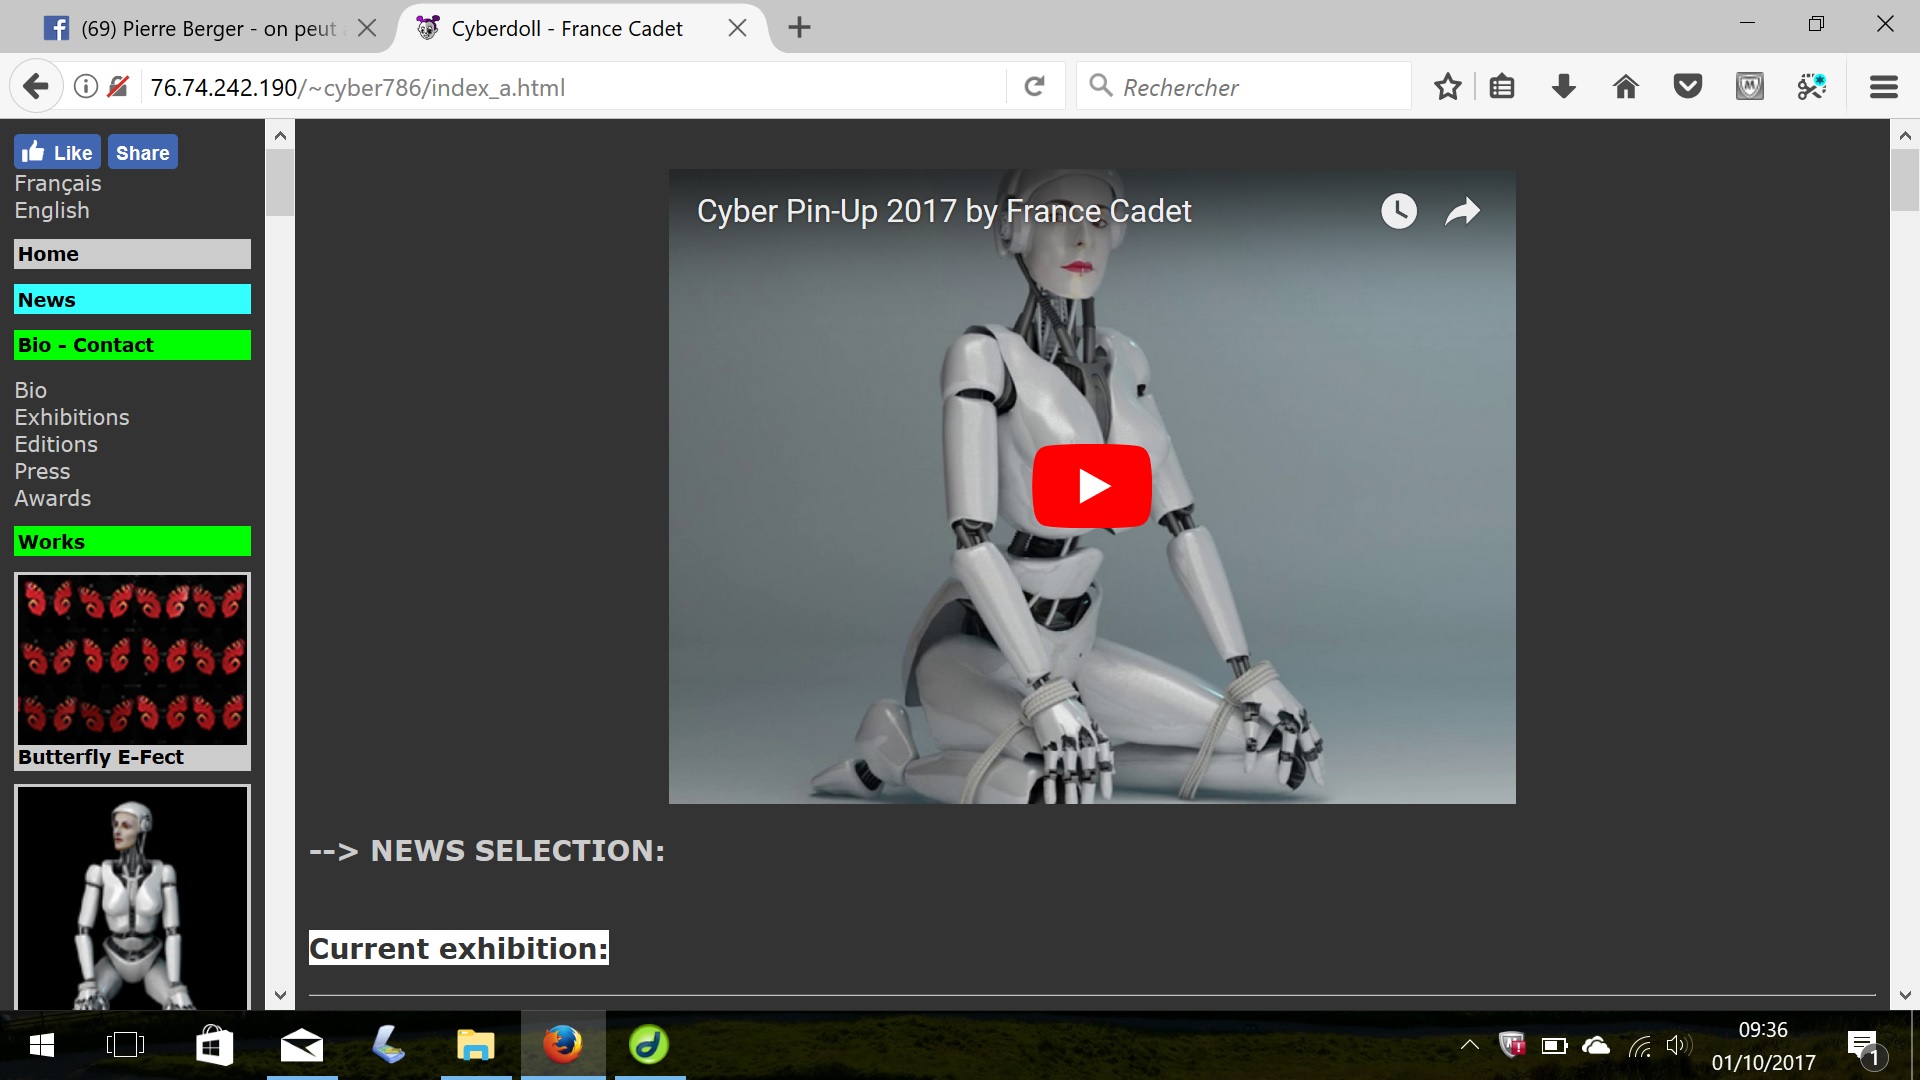The width and height of the screenshot is (1920, 1080).
Task: Open Task View in the taskbar
Action: [x=125, y=1045]
